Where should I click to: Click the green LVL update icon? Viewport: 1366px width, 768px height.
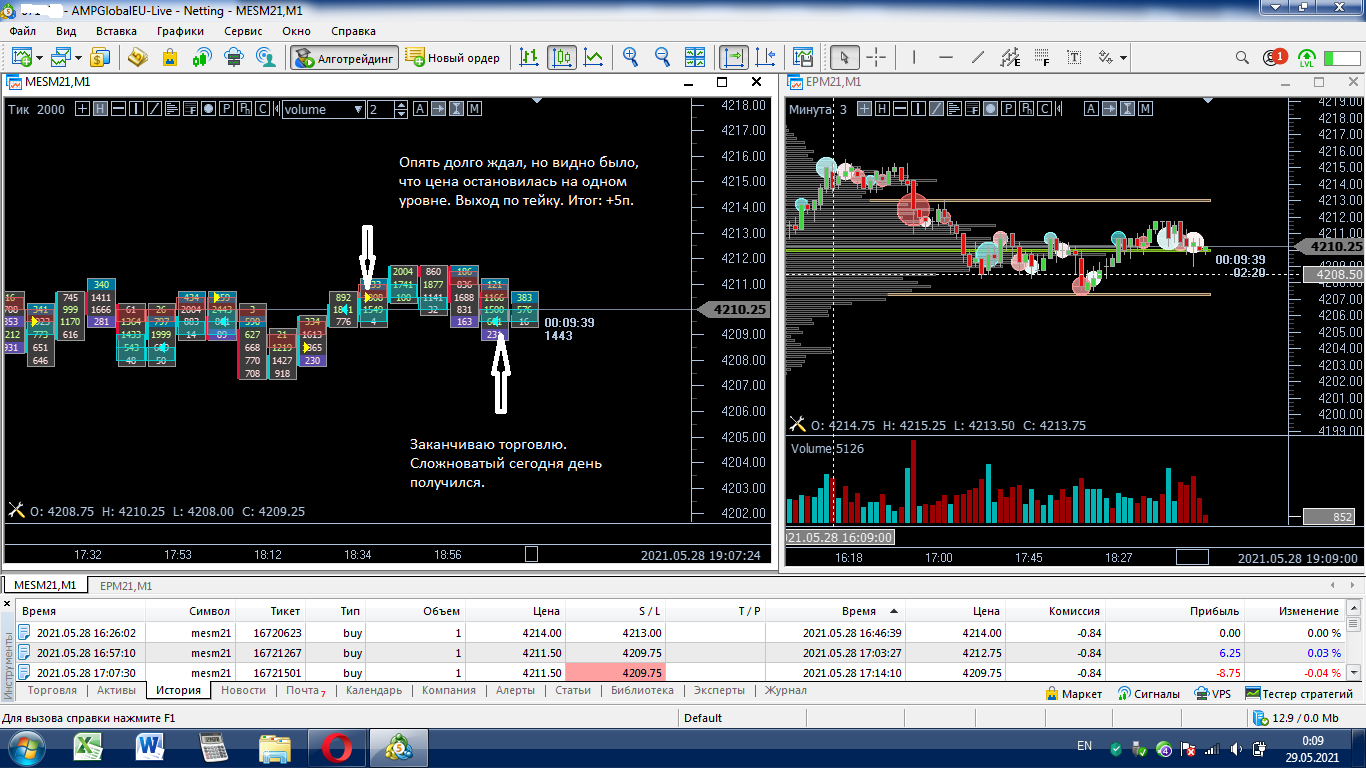1307,57
